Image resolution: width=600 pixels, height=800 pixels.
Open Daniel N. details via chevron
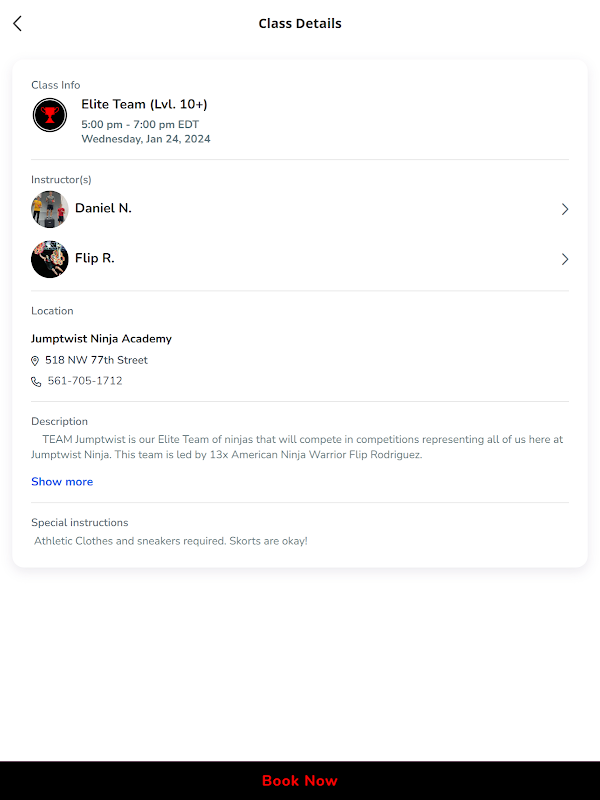pos(564,209)
